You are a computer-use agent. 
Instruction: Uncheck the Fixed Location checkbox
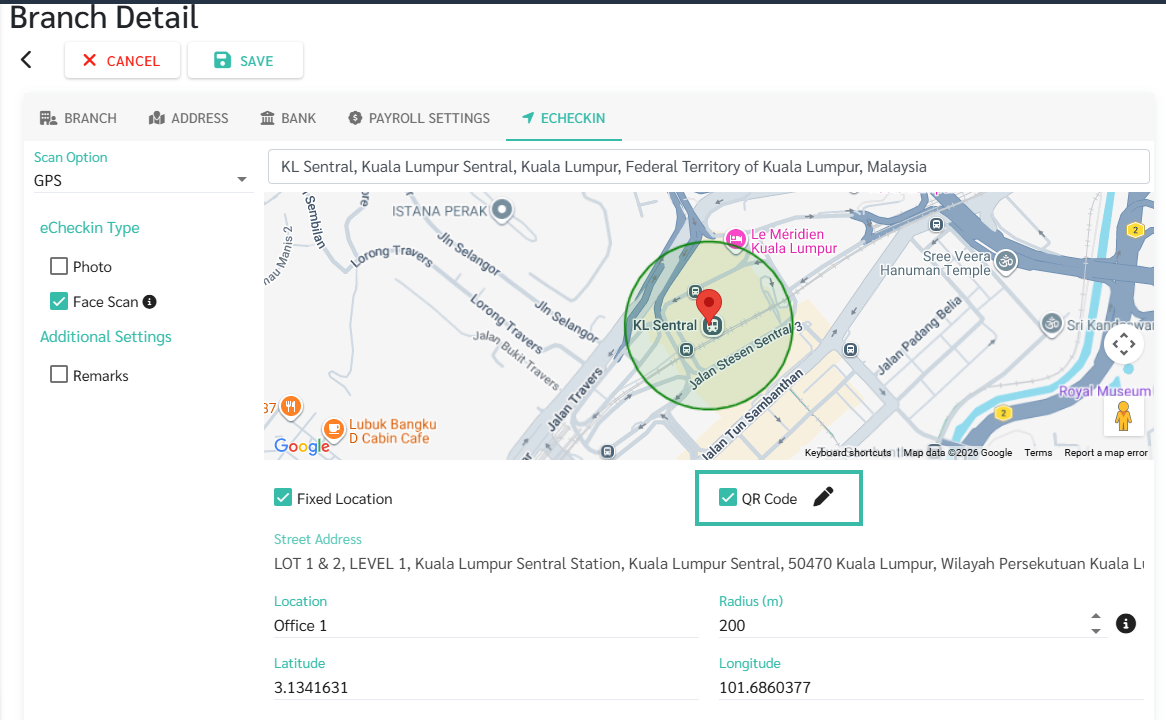tap(283, 498)
